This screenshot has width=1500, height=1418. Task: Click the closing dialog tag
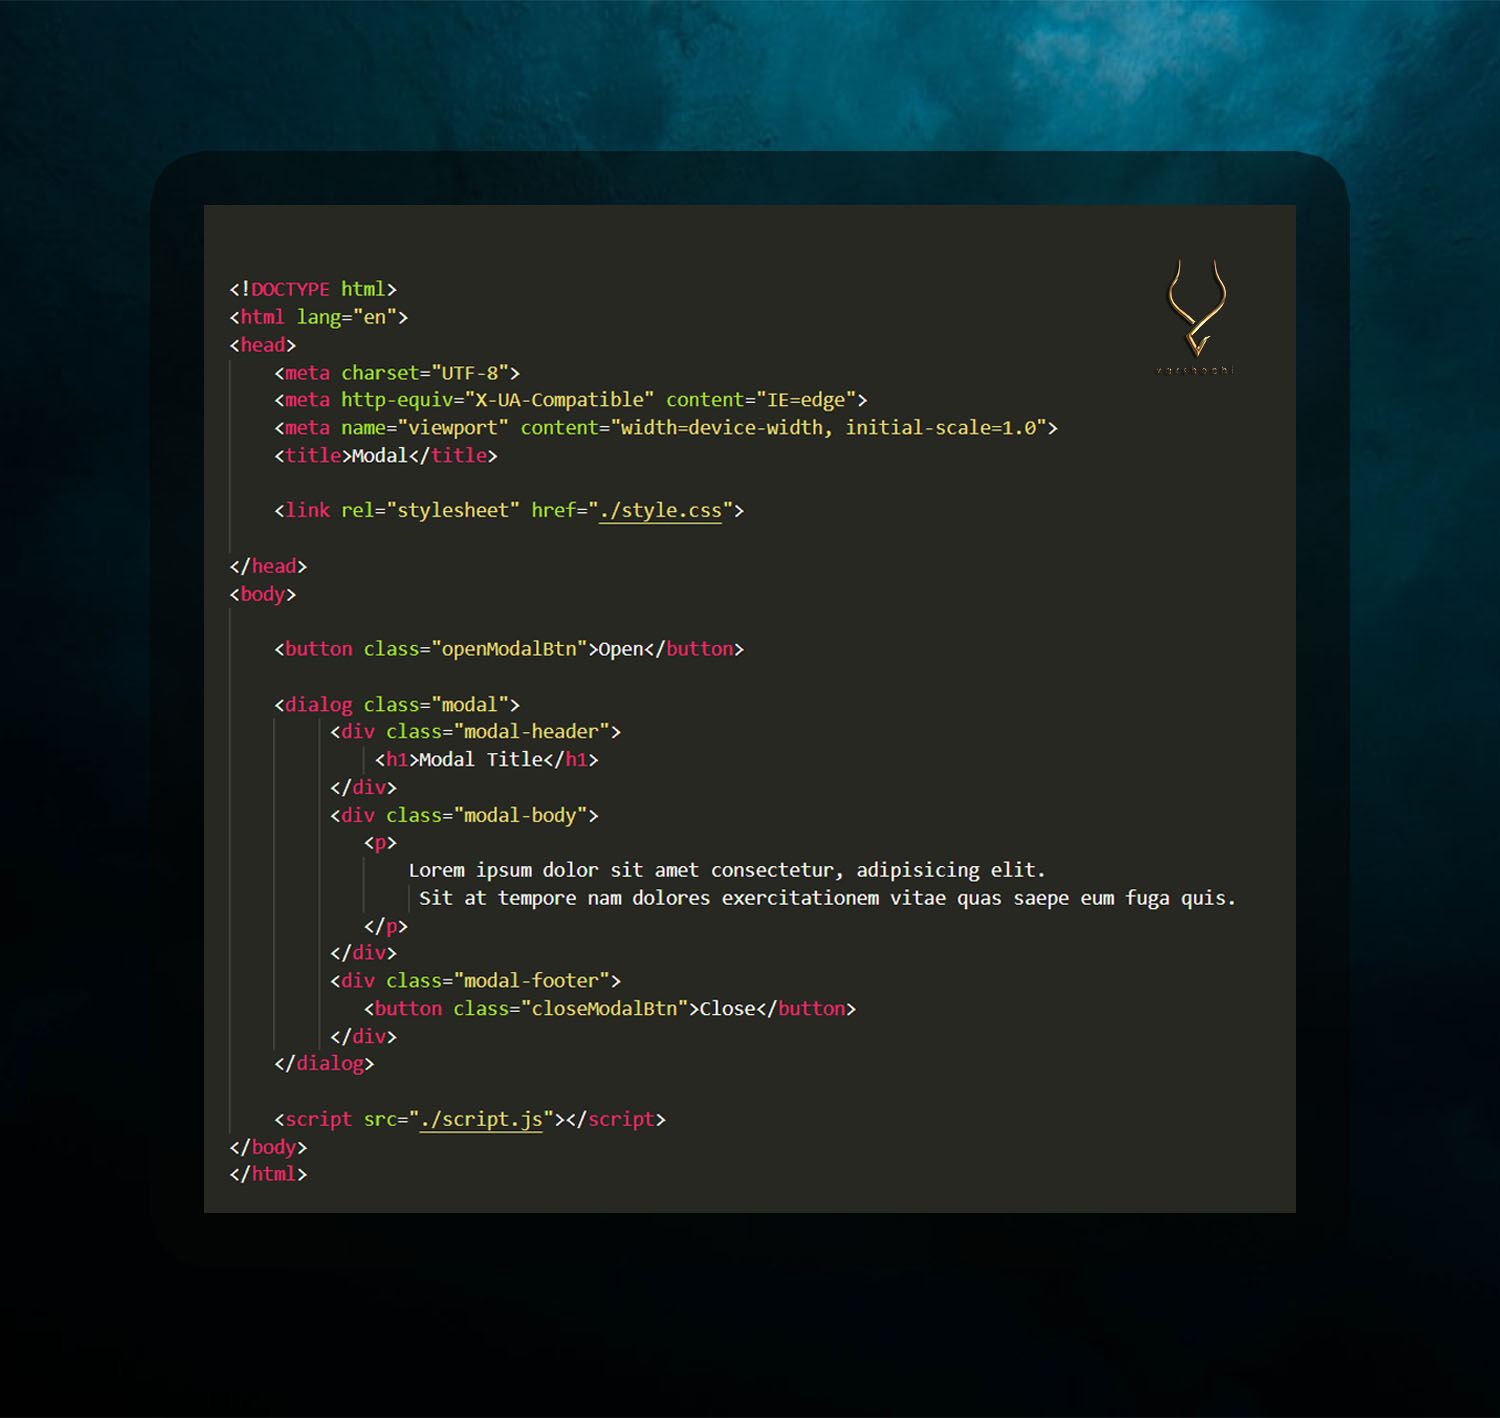click(x=324, y=1064)
